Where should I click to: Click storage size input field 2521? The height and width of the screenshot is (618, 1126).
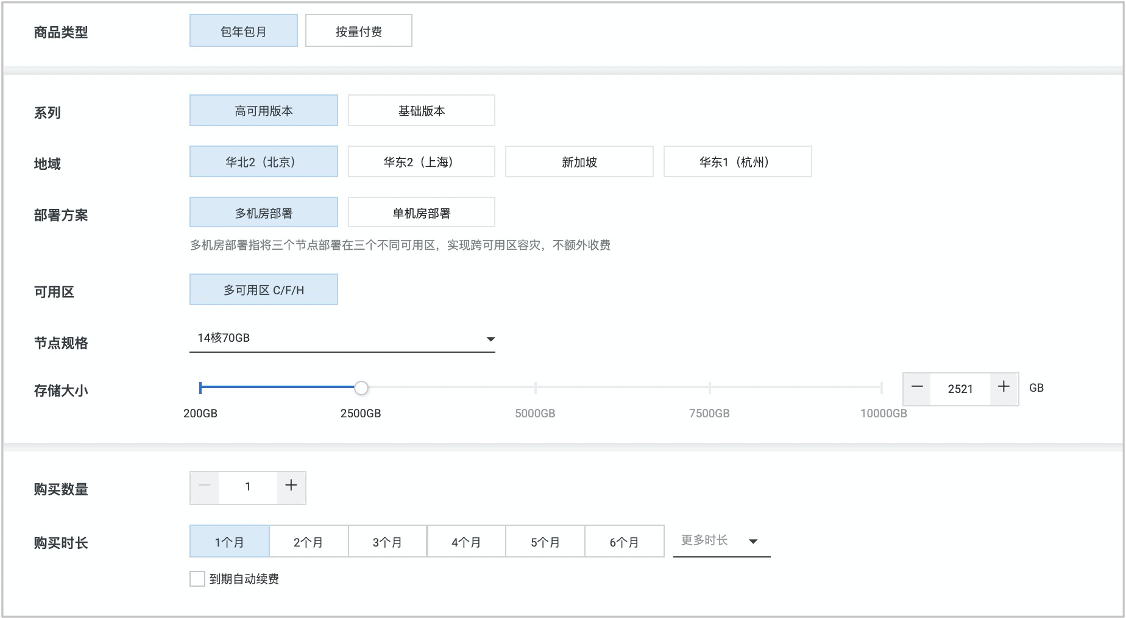pyautogui.click(x=960, y=388)
